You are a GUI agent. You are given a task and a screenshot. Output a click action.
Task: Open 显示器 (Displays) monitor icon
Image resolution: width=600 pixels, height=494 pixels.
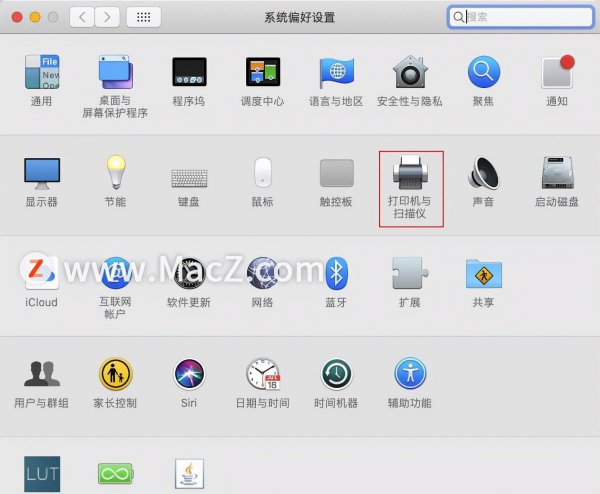(42, 174)
